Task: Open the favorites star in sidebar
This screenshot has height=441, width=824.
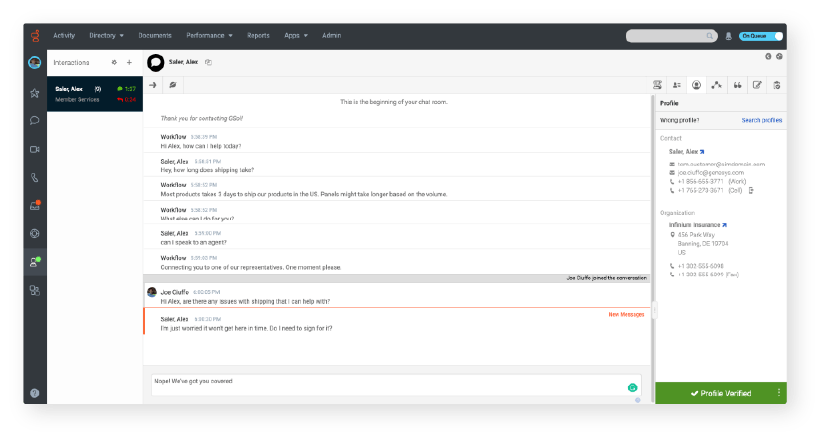Action: click(x=35, y=93)
